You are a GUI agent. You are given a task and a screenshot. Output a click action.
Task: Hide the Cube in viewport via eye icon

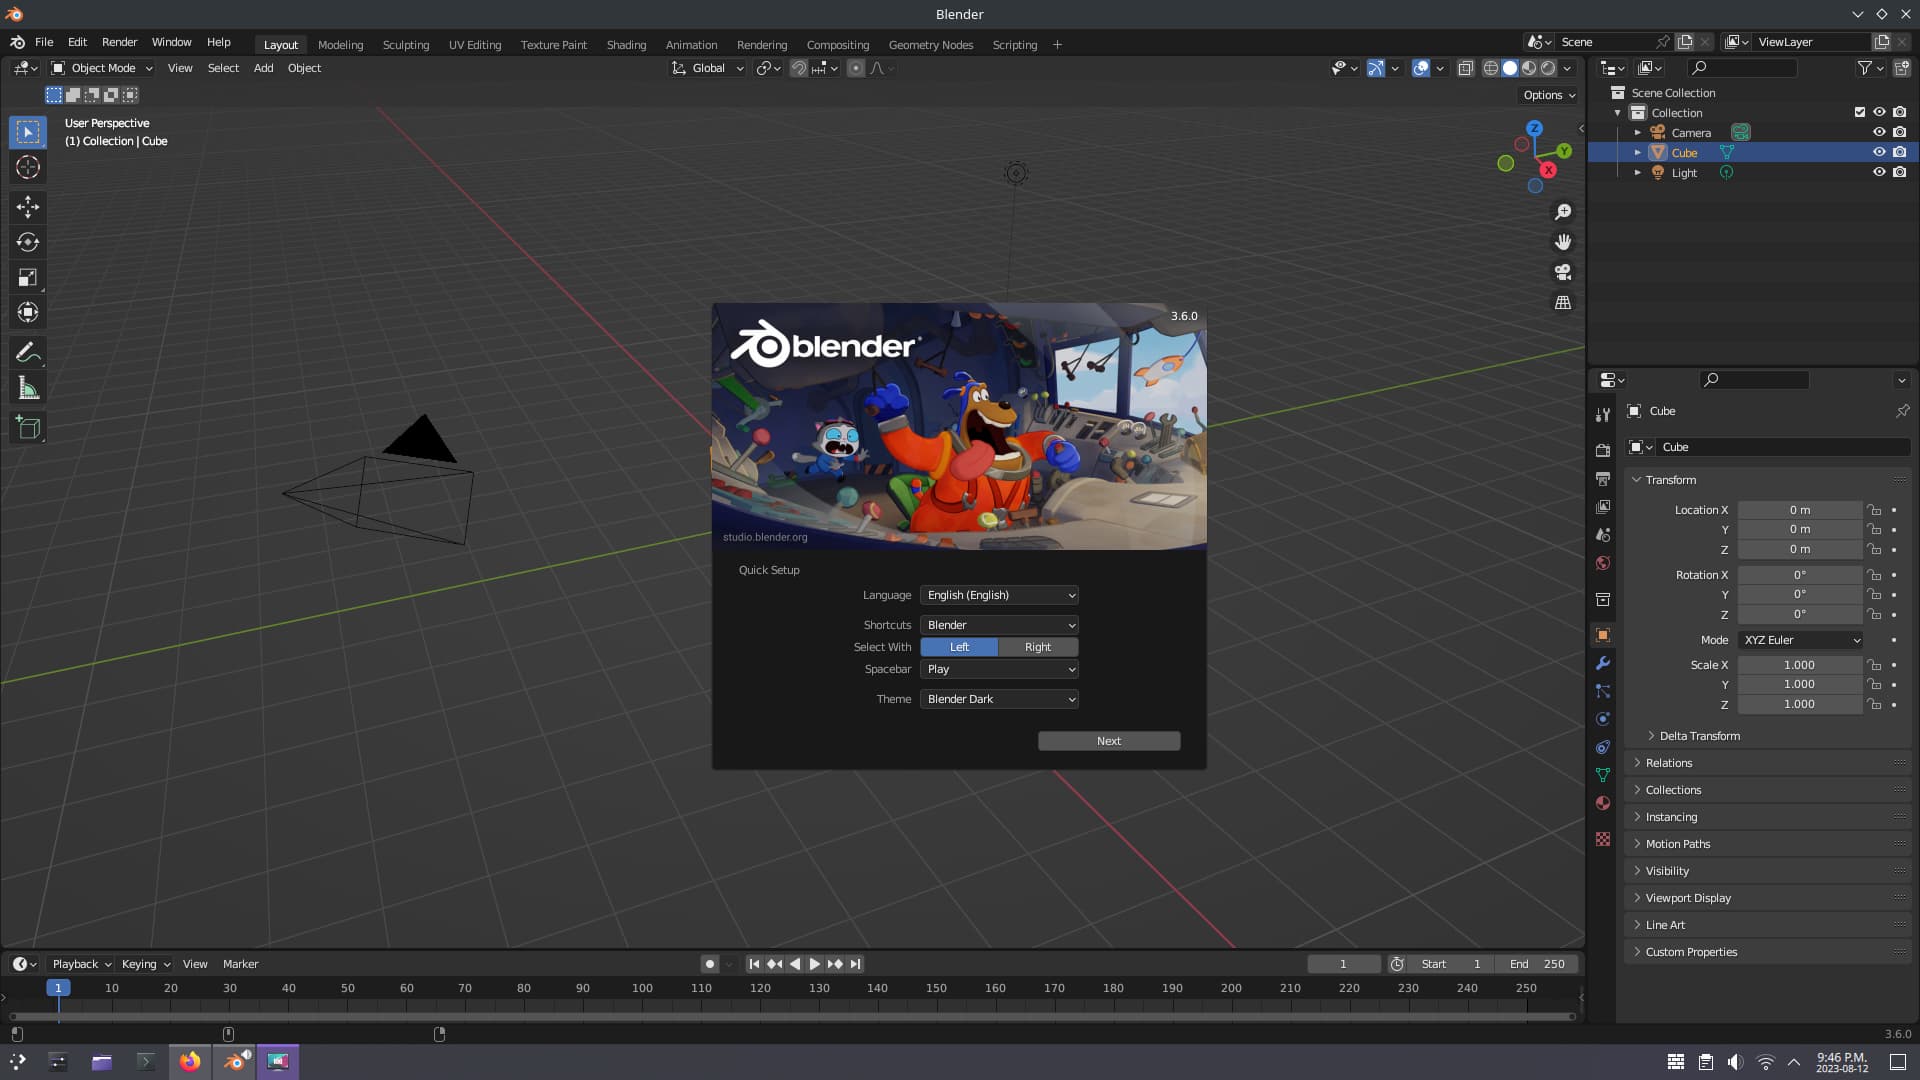[x=1879, y=152]
